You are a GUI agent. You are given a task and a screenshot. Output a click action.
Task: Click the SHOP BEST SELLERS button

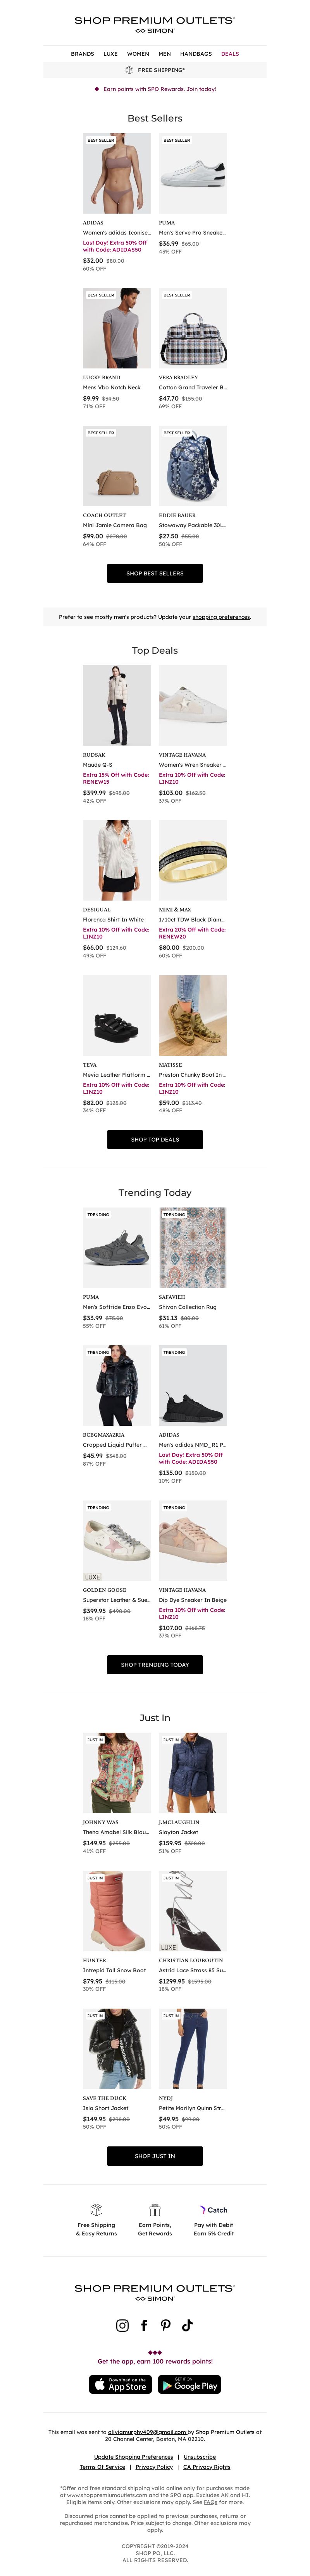[x=155, y=573]
